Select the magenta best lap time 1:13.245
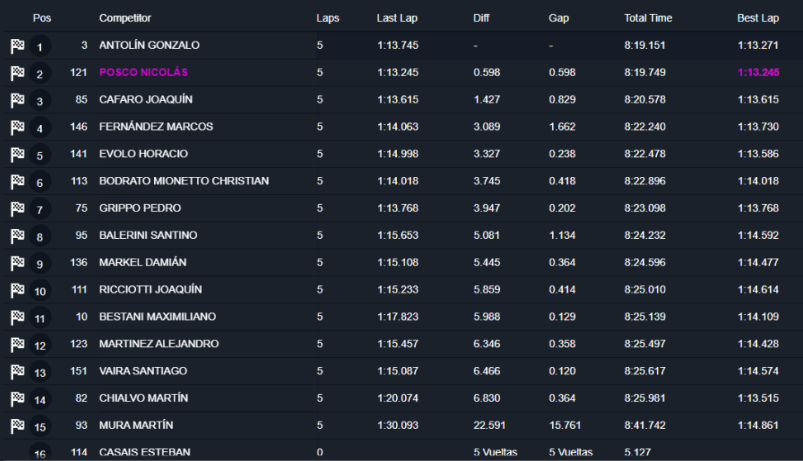Viewport: 803px width, 461px height. [x=758, y=72]
